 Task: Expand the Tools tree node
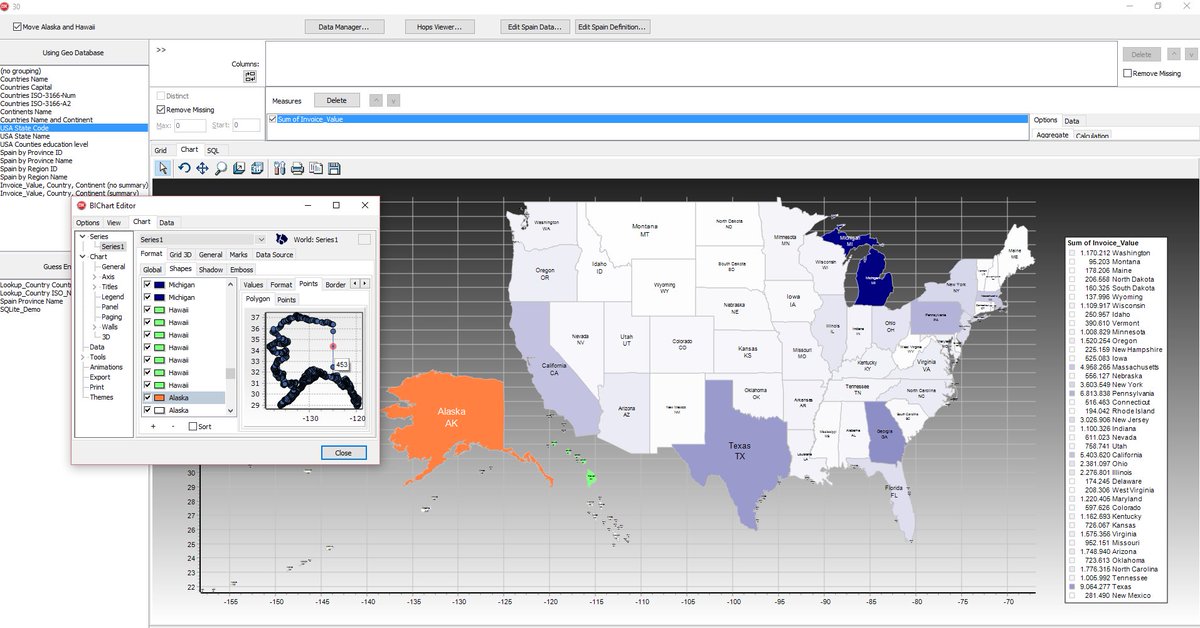tap(82, 357)
